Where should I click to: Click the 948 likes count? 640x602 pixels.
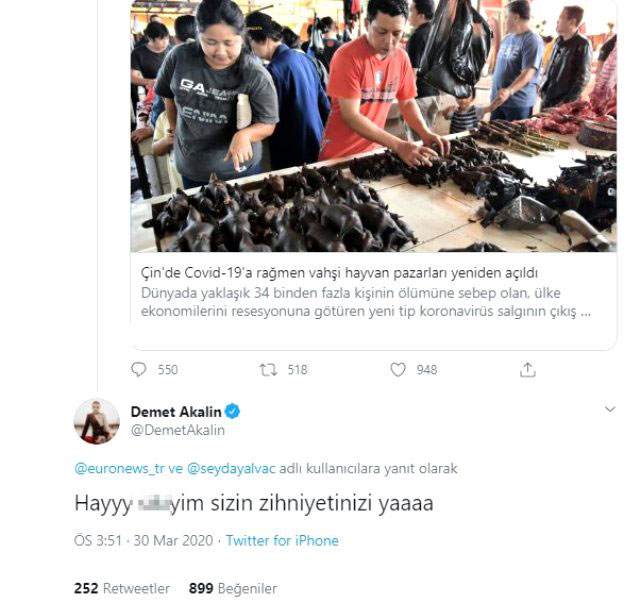tap(427, 369)
